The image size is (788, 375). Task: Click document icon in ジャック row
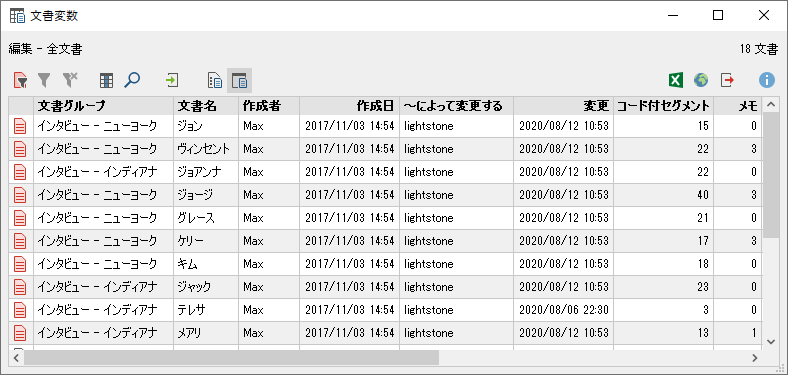coord(20,287)
